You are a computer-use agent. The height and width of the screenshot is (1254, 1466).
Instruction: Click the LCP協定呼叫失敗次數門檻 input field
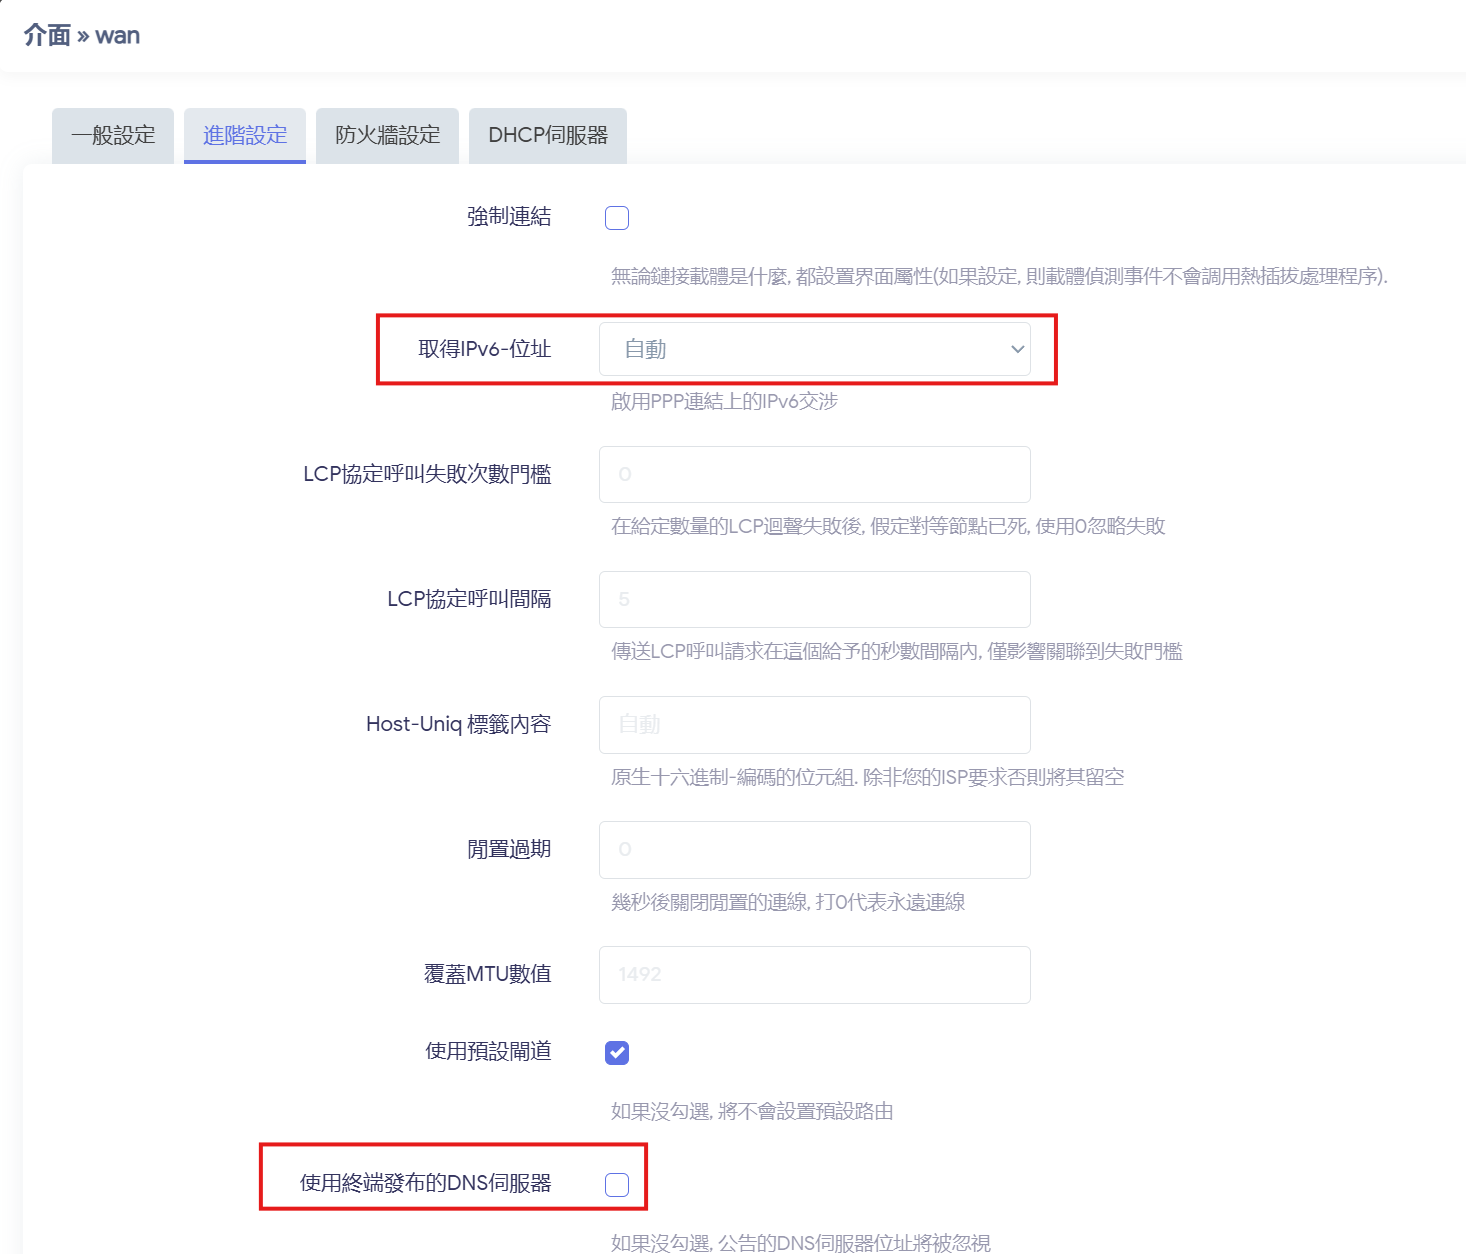coord(814,474)
